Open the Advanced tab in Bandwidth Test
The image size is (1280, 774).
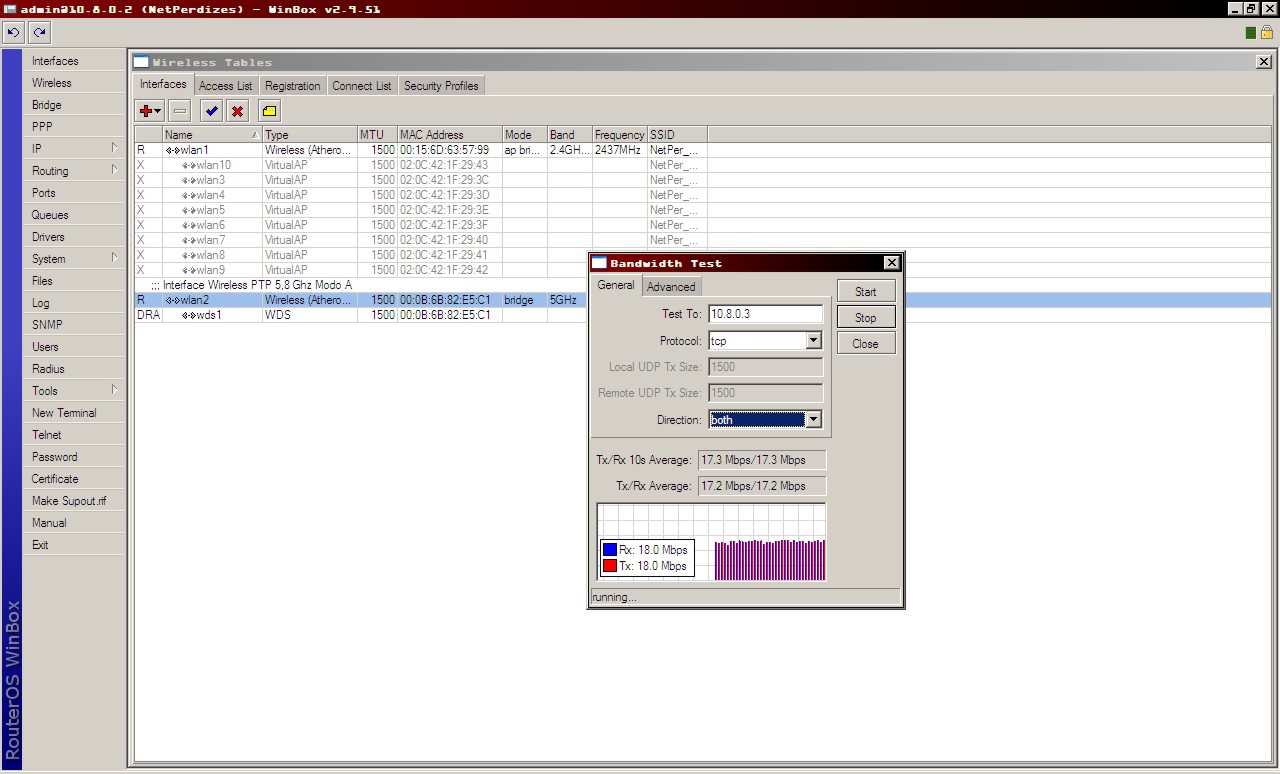click(x=670, y=286)
